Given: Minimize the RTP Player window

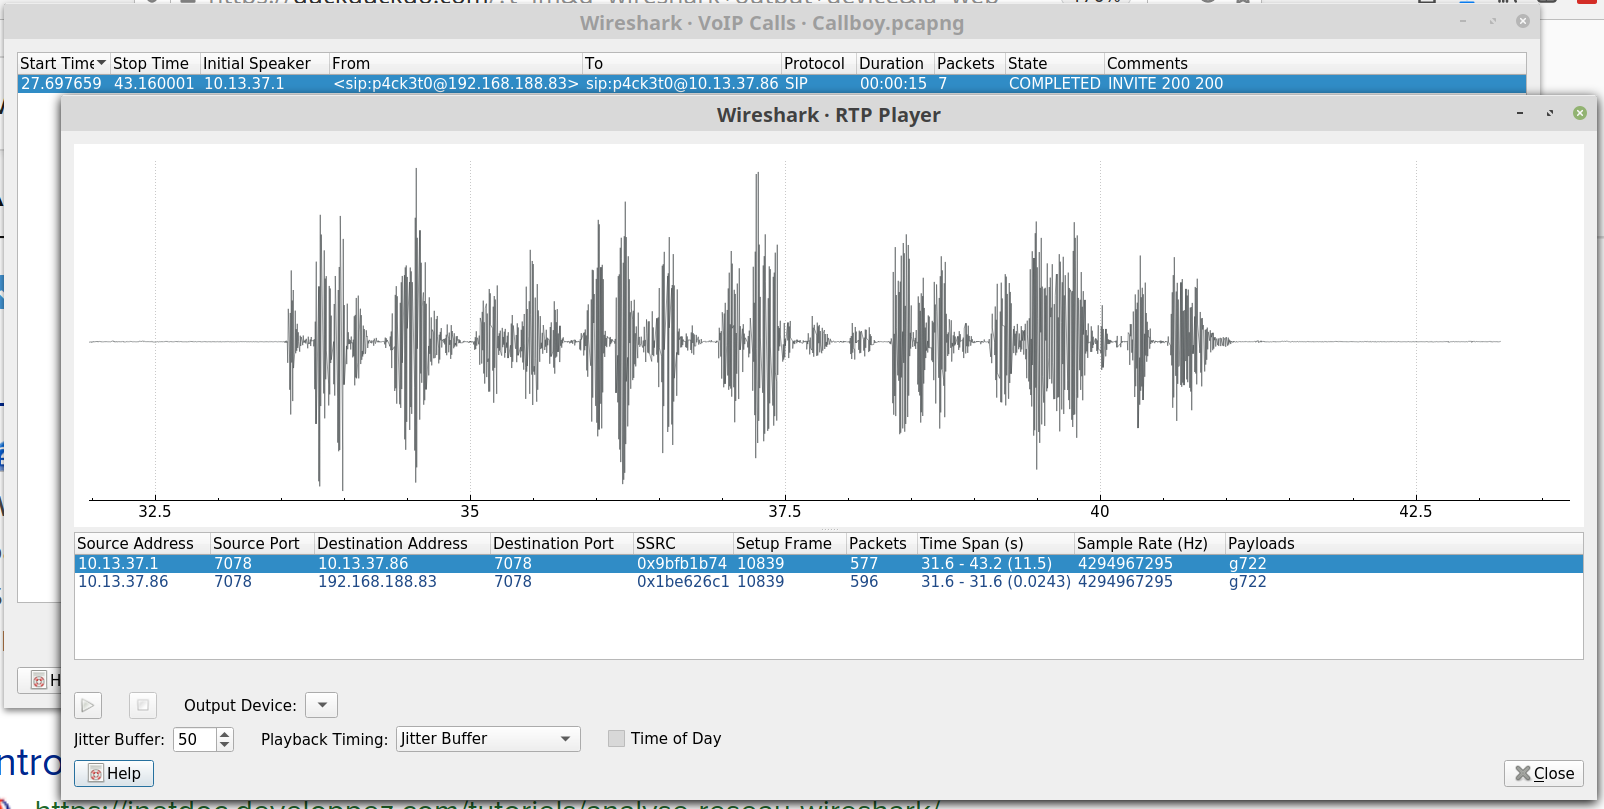Looking at the screenshot, I should pyautogui.click(x=1520, y=113).
